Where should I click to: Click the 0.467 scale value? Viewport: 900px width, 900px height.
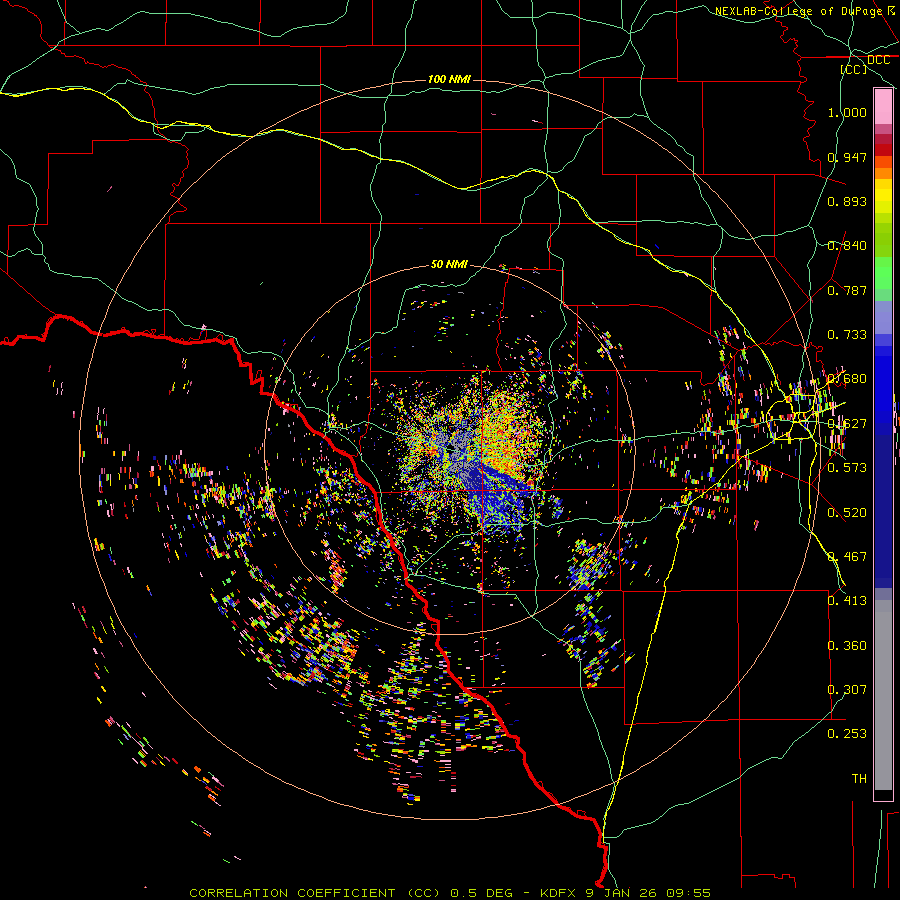point(847,557)
